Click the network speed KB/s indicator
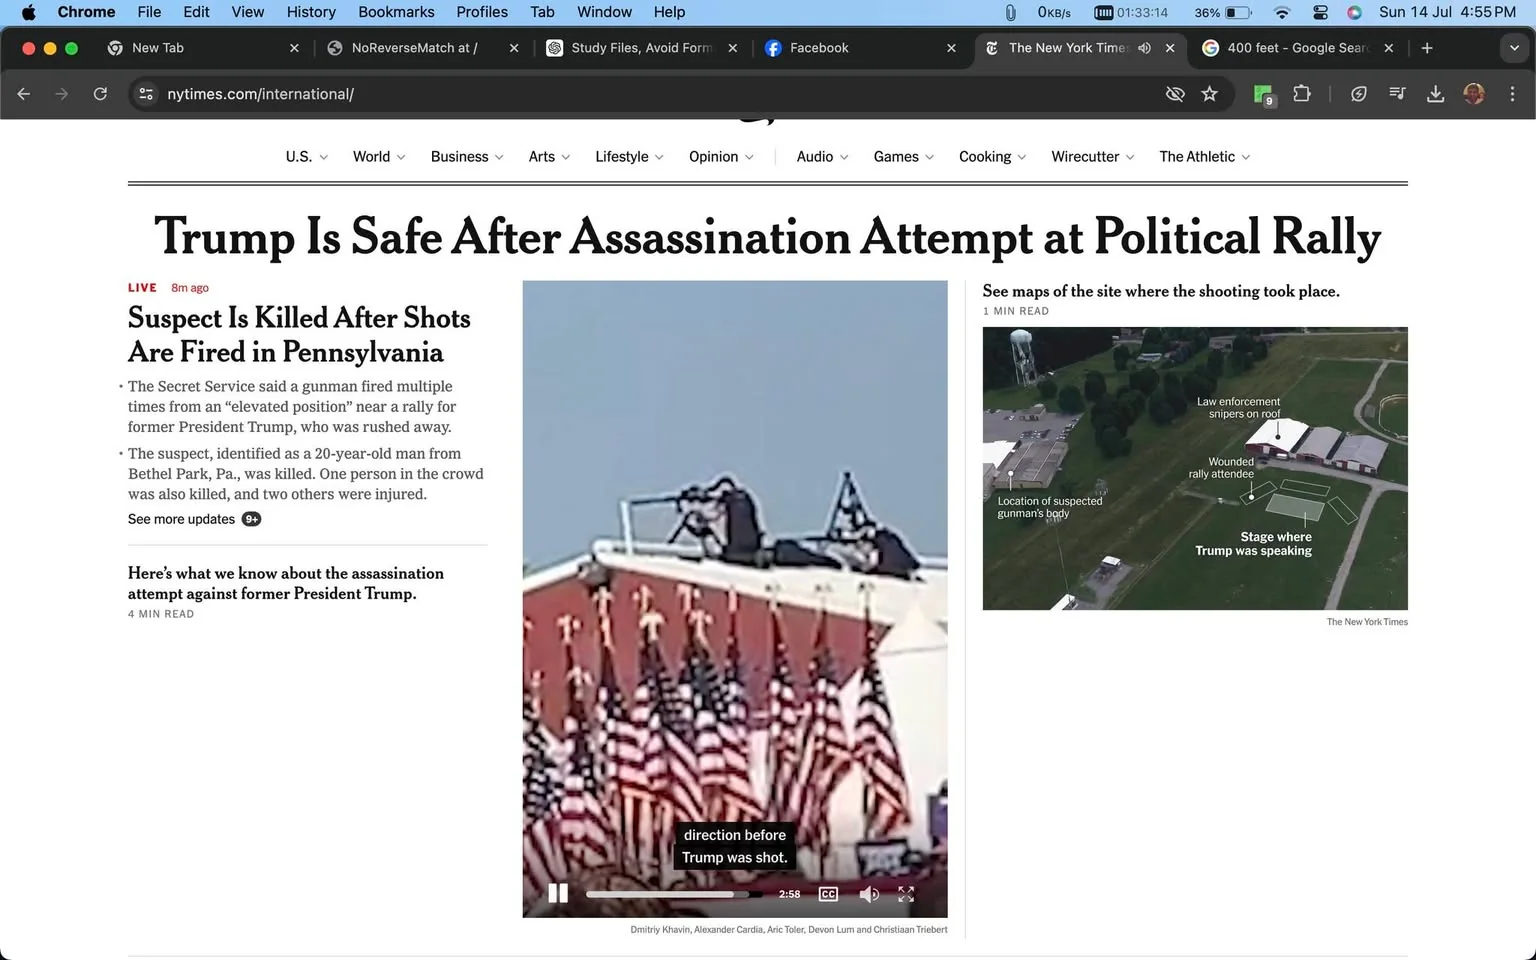The image size is (1536, 960). coord(1054,12)
